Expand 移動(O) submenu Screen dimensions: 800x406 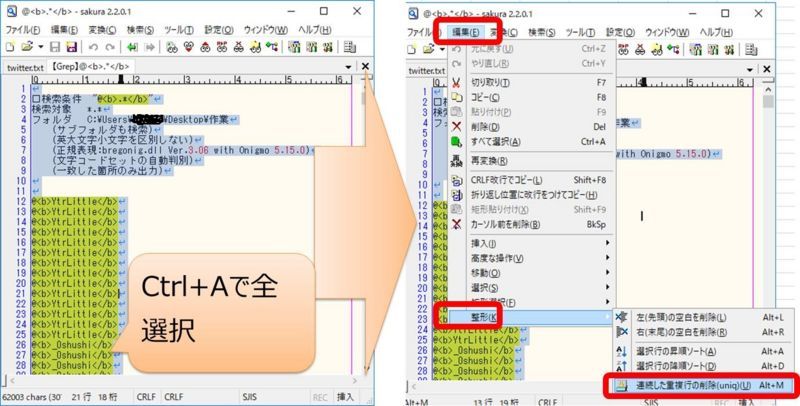pos(532,273)
